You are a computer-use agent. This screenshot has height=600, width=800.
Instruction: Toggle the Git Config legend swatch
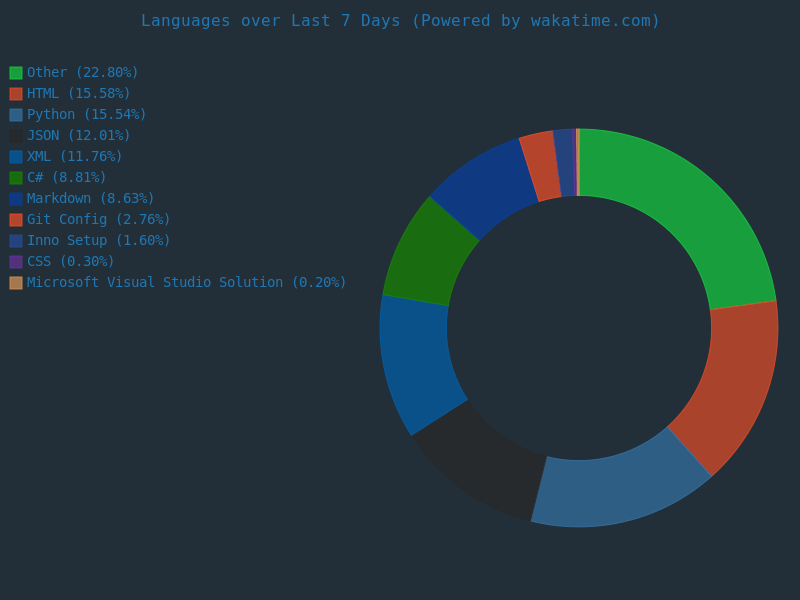[x=16, y=220]
